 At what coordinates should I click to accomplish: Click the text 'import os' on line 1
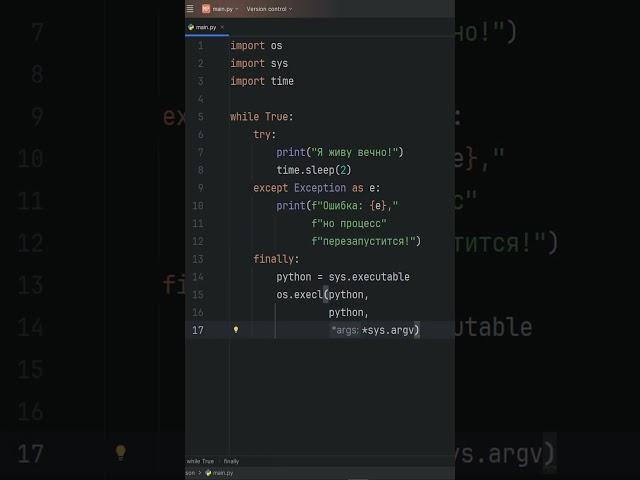pos(256,46)
